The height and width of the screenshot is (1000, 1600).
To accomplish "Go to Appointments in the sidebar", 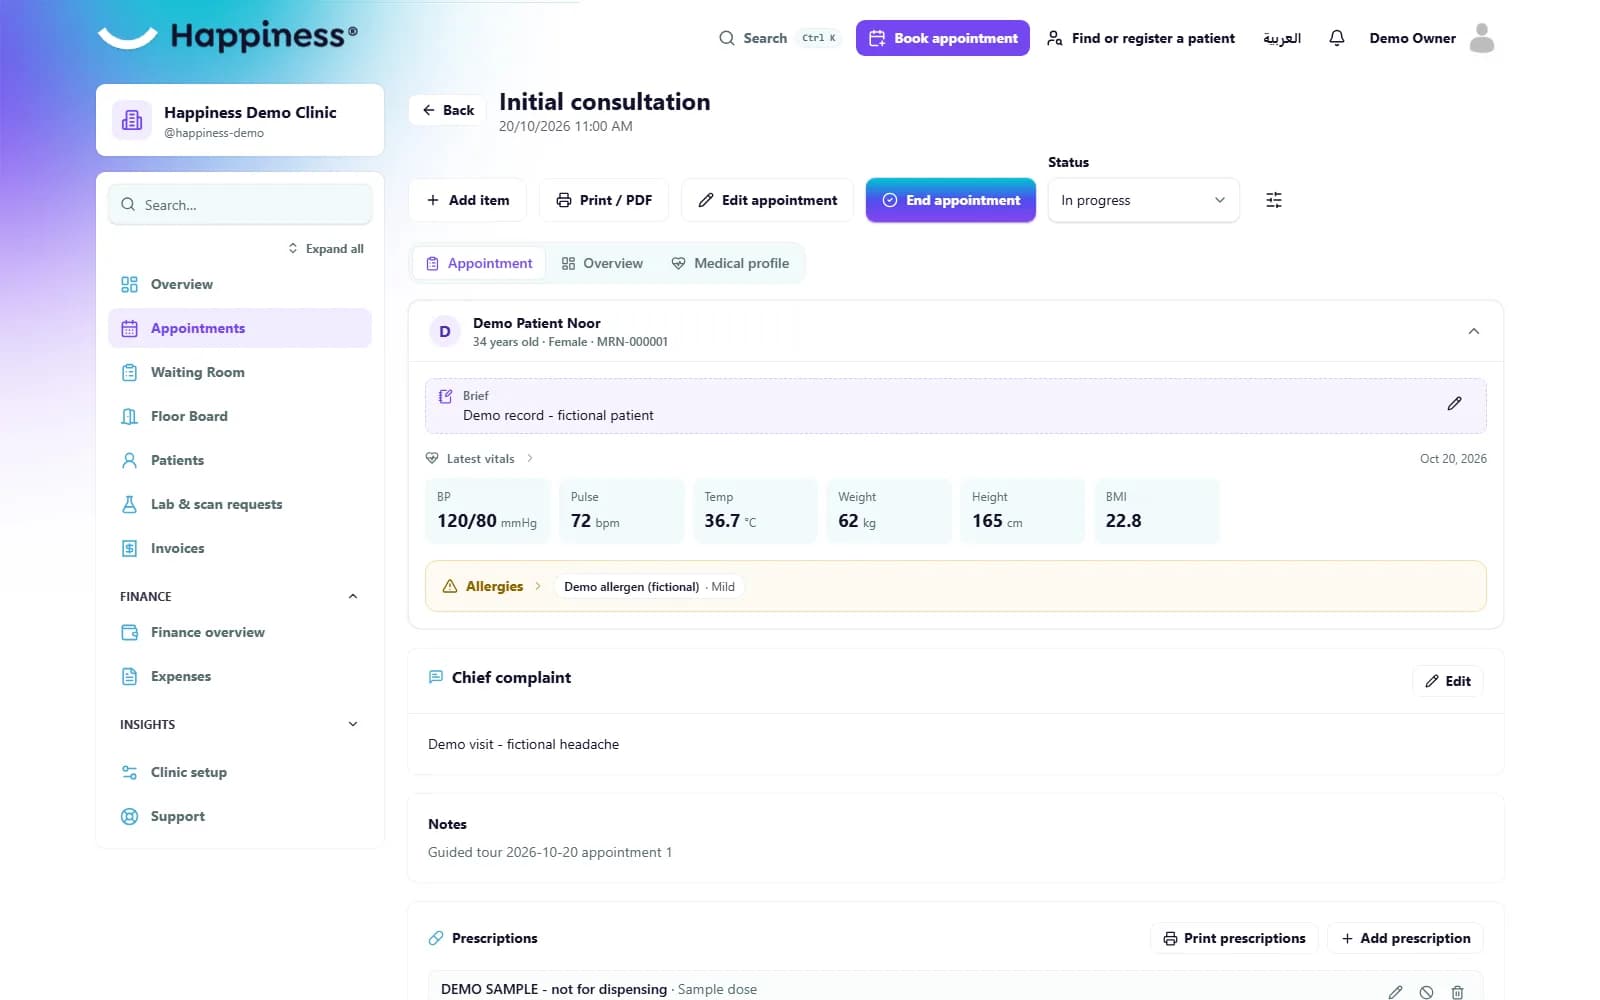I will pyautogui.click(x=240, y=328).
